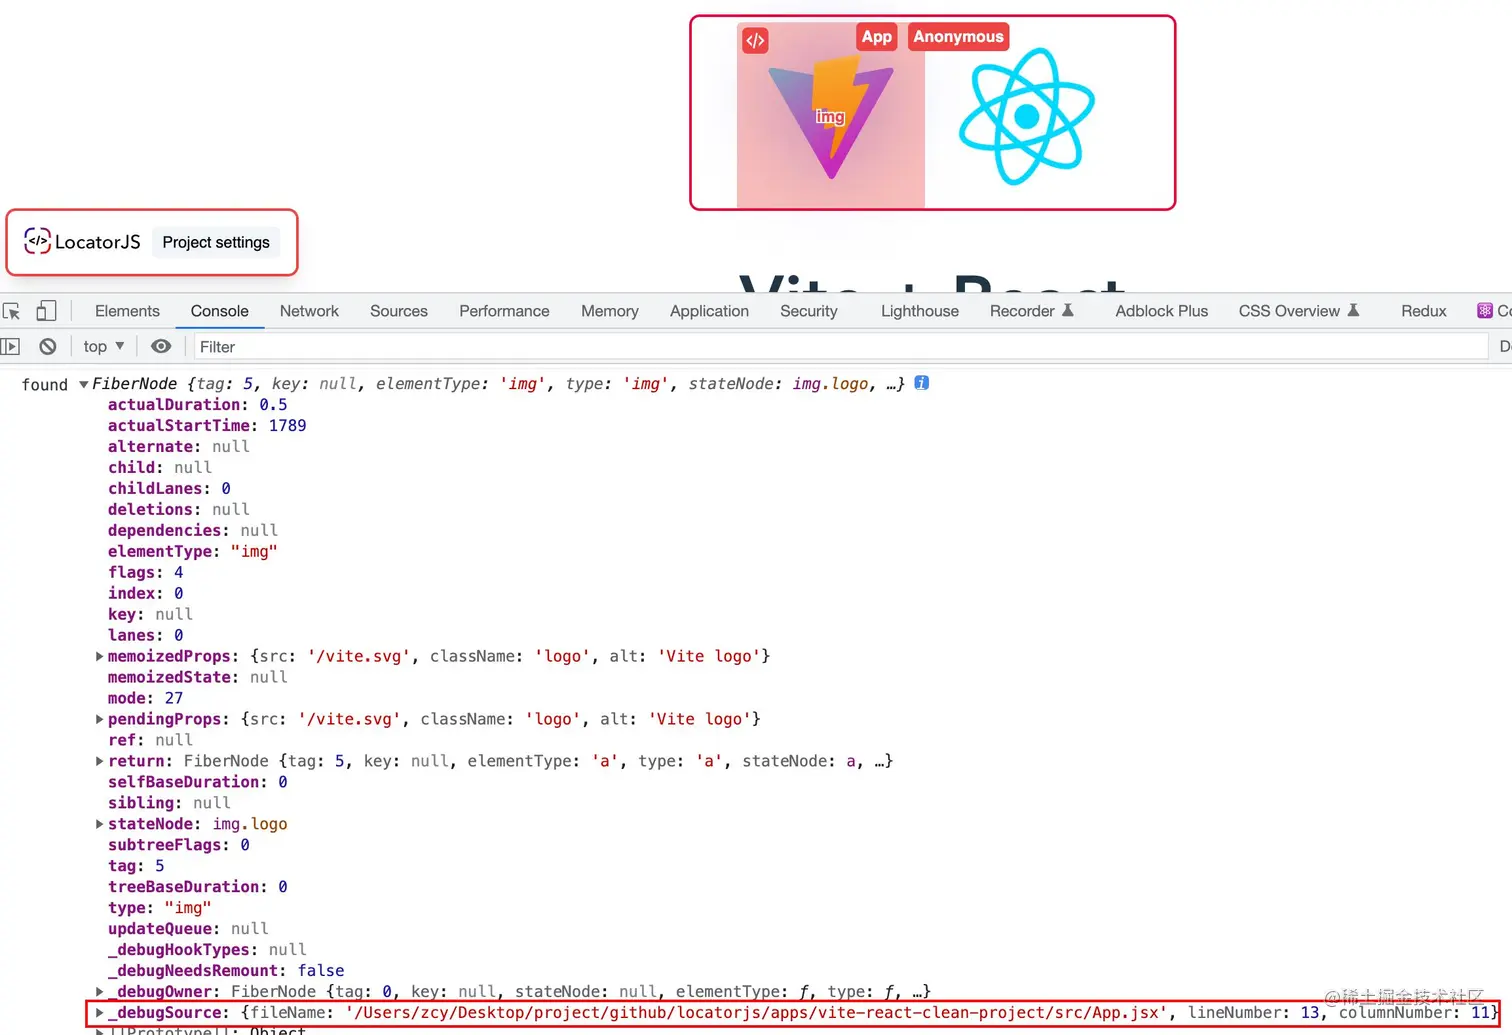Click the updateQueue: null line
The image size is (1512, 1035).
188,929
